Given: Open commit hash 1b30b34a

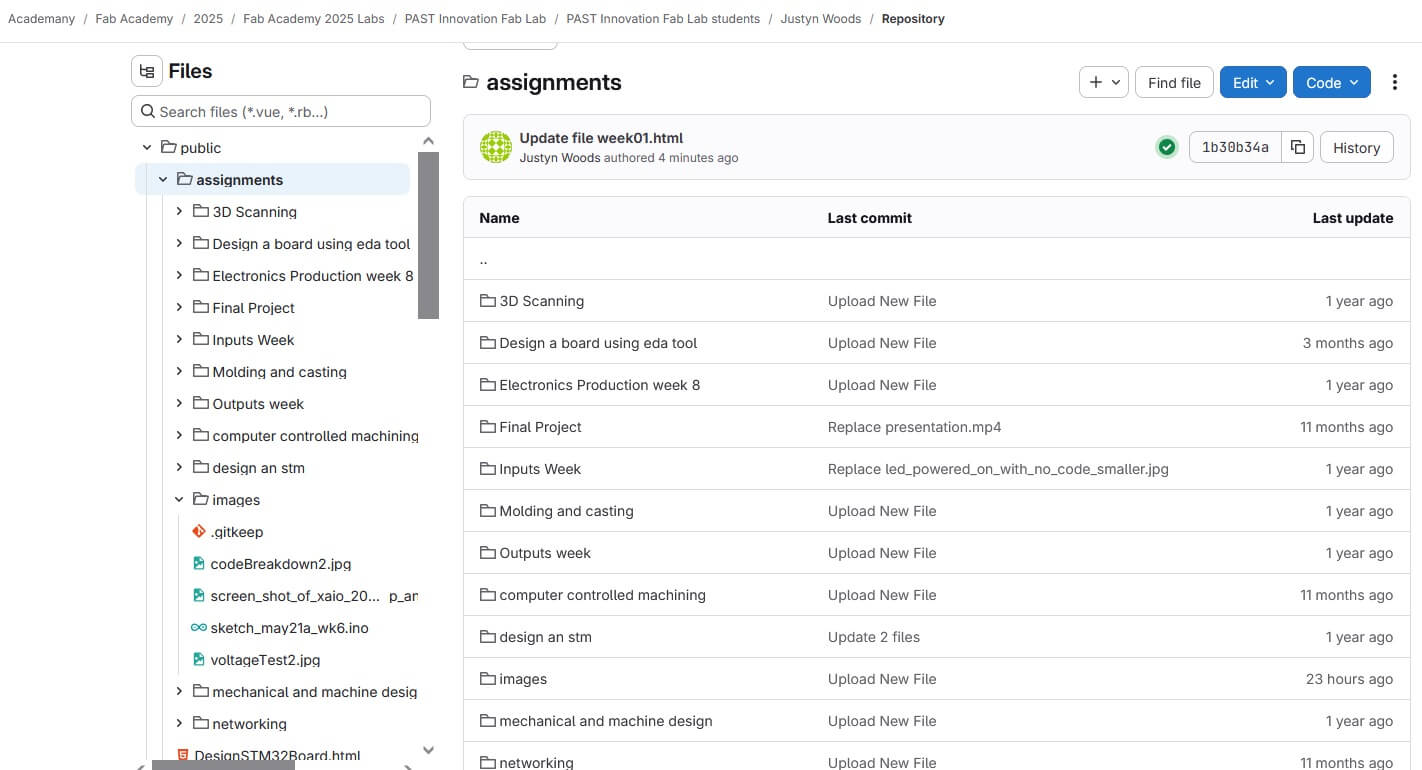Looking at the screenshot, I should (1235, 148).
